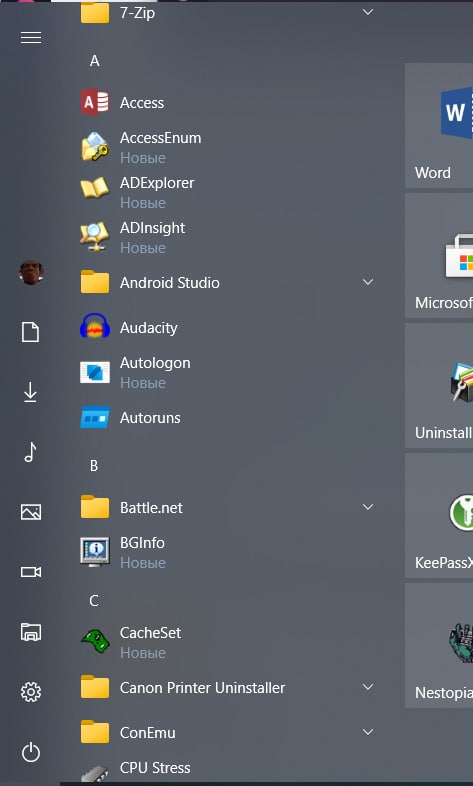Open the Microsoft Store tile

[439, 256]
